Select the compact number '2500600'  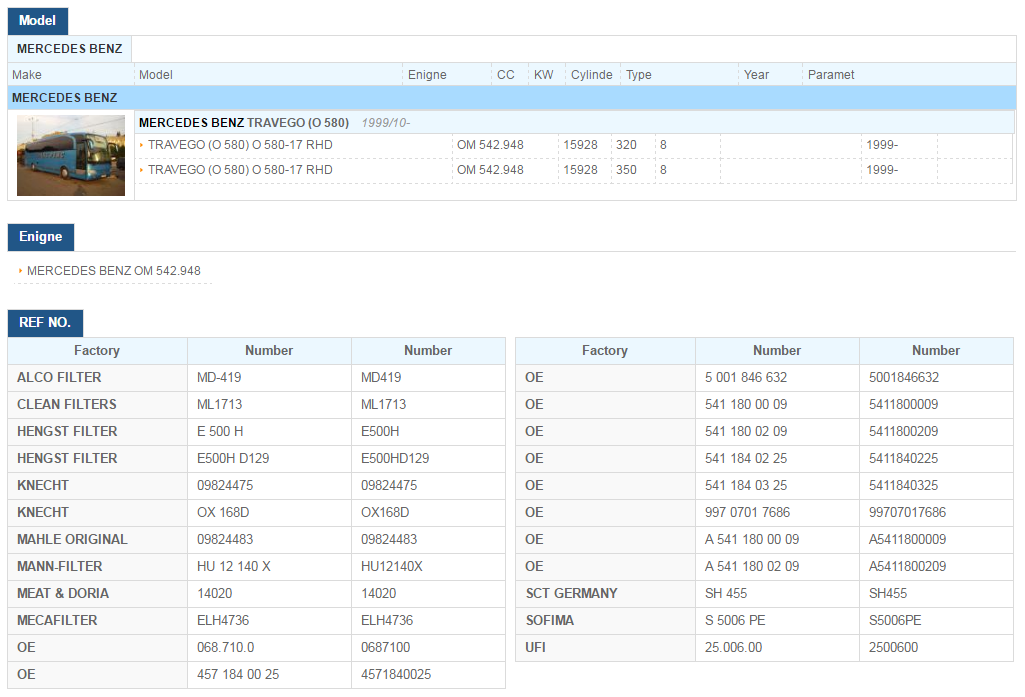[x=894, y=647]
